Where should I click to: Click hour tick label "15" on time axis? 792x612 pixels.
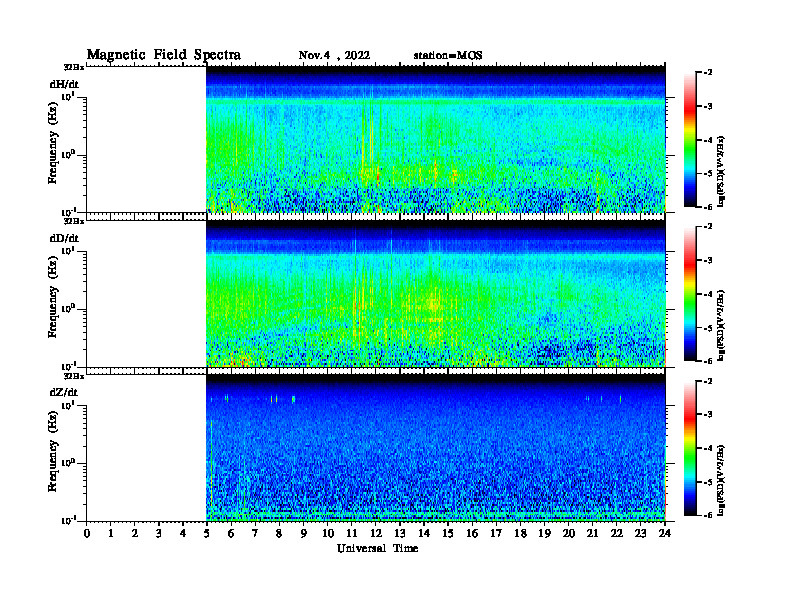tap(448, 534)
